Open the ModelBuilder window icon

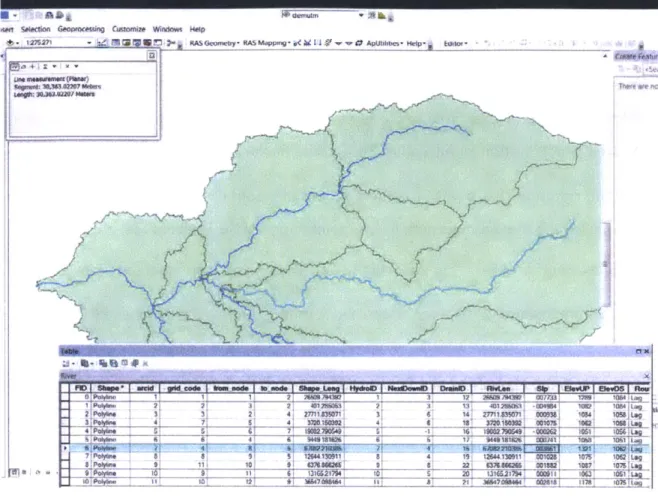170,43
